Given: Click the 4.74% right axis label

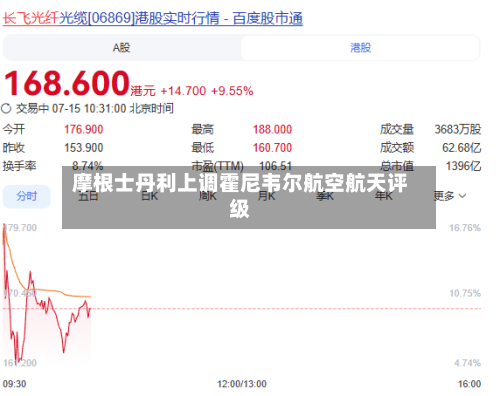Looking at the screenshot, I should pyautogui.click(x=467, y=363).
